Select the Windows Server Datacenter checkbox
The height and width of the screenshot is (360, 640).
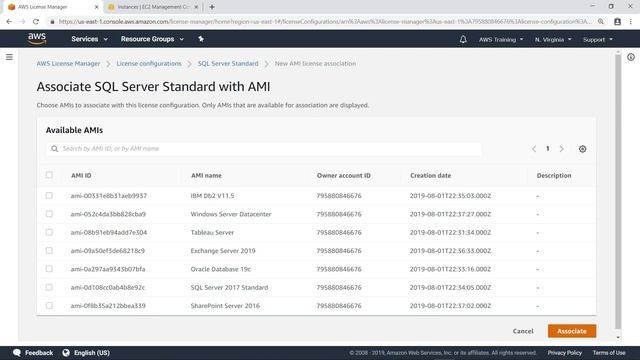pos(49,214)
